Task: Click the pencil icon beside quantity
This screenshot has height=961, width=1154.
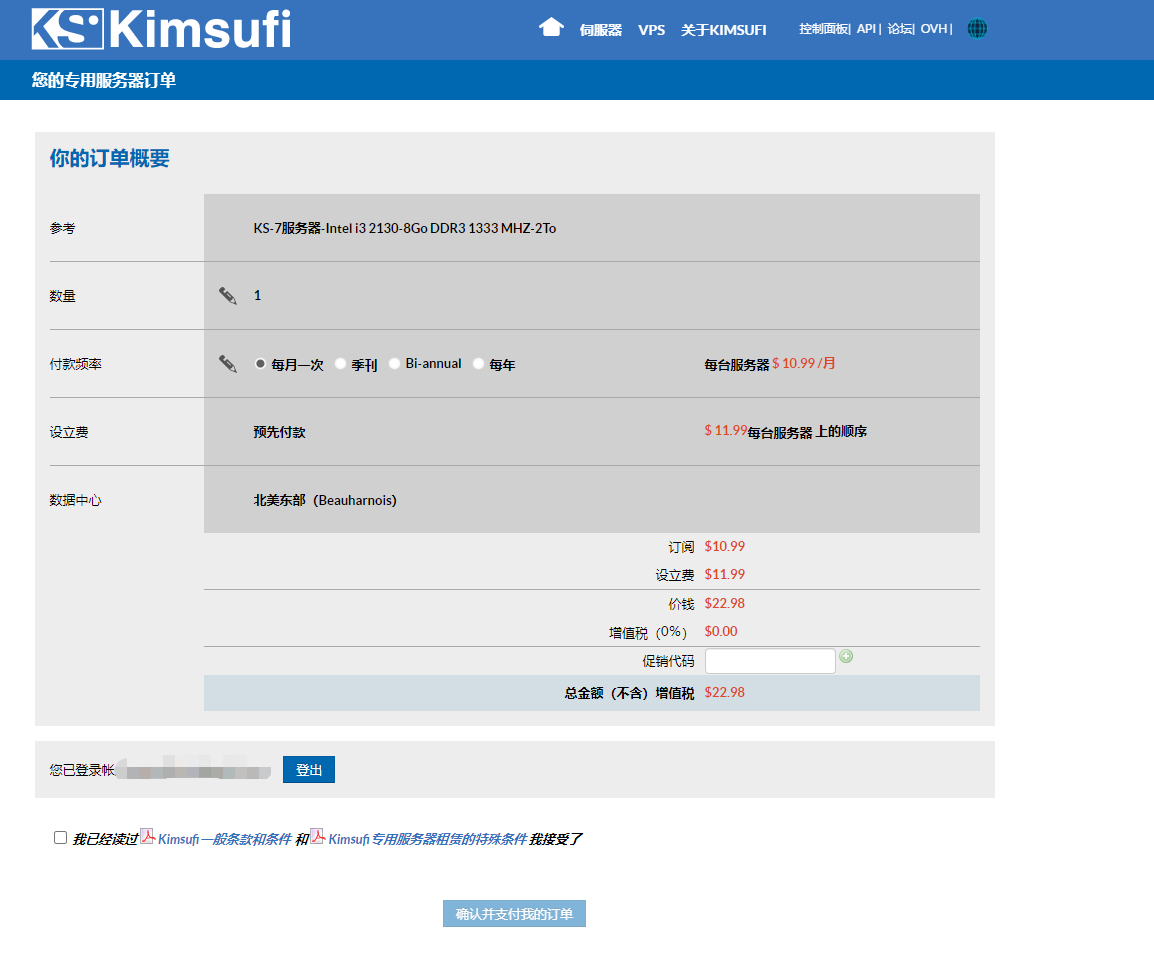Action: pos(228,296)
